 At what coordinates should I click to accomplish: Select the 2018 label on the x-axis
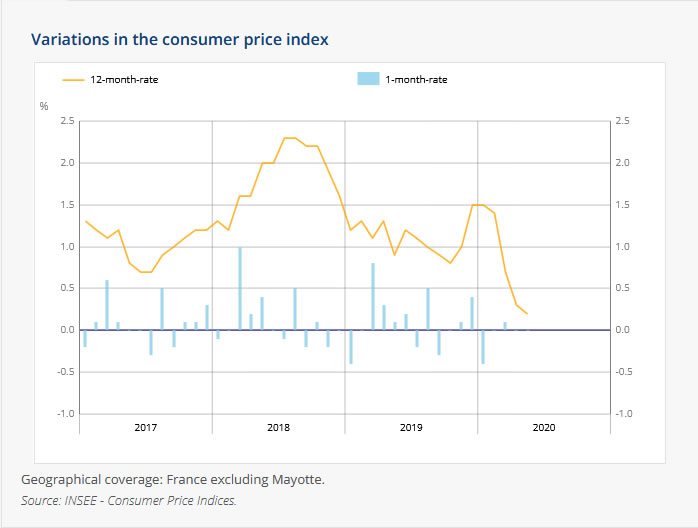(279, 427)
